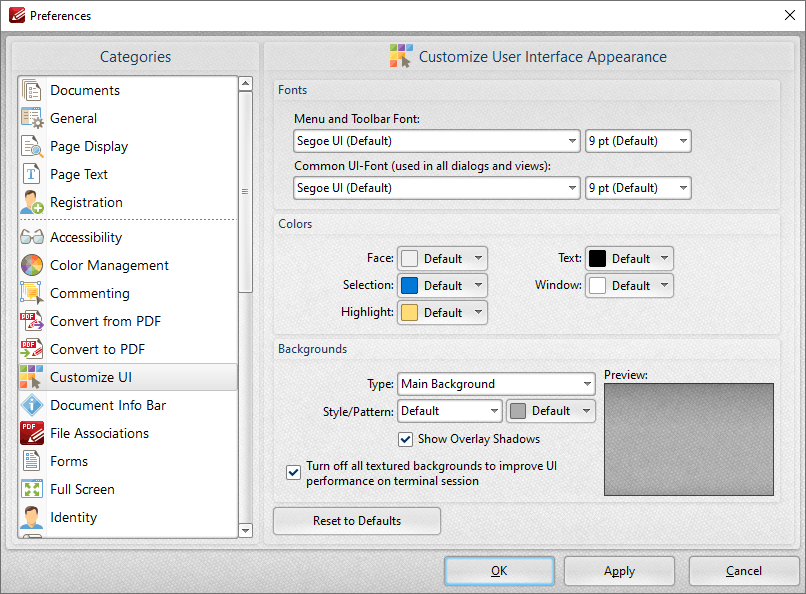Open Menu and Toolbar font size dropdown
This screenshot has width=806, height=594.
point(638,141)
